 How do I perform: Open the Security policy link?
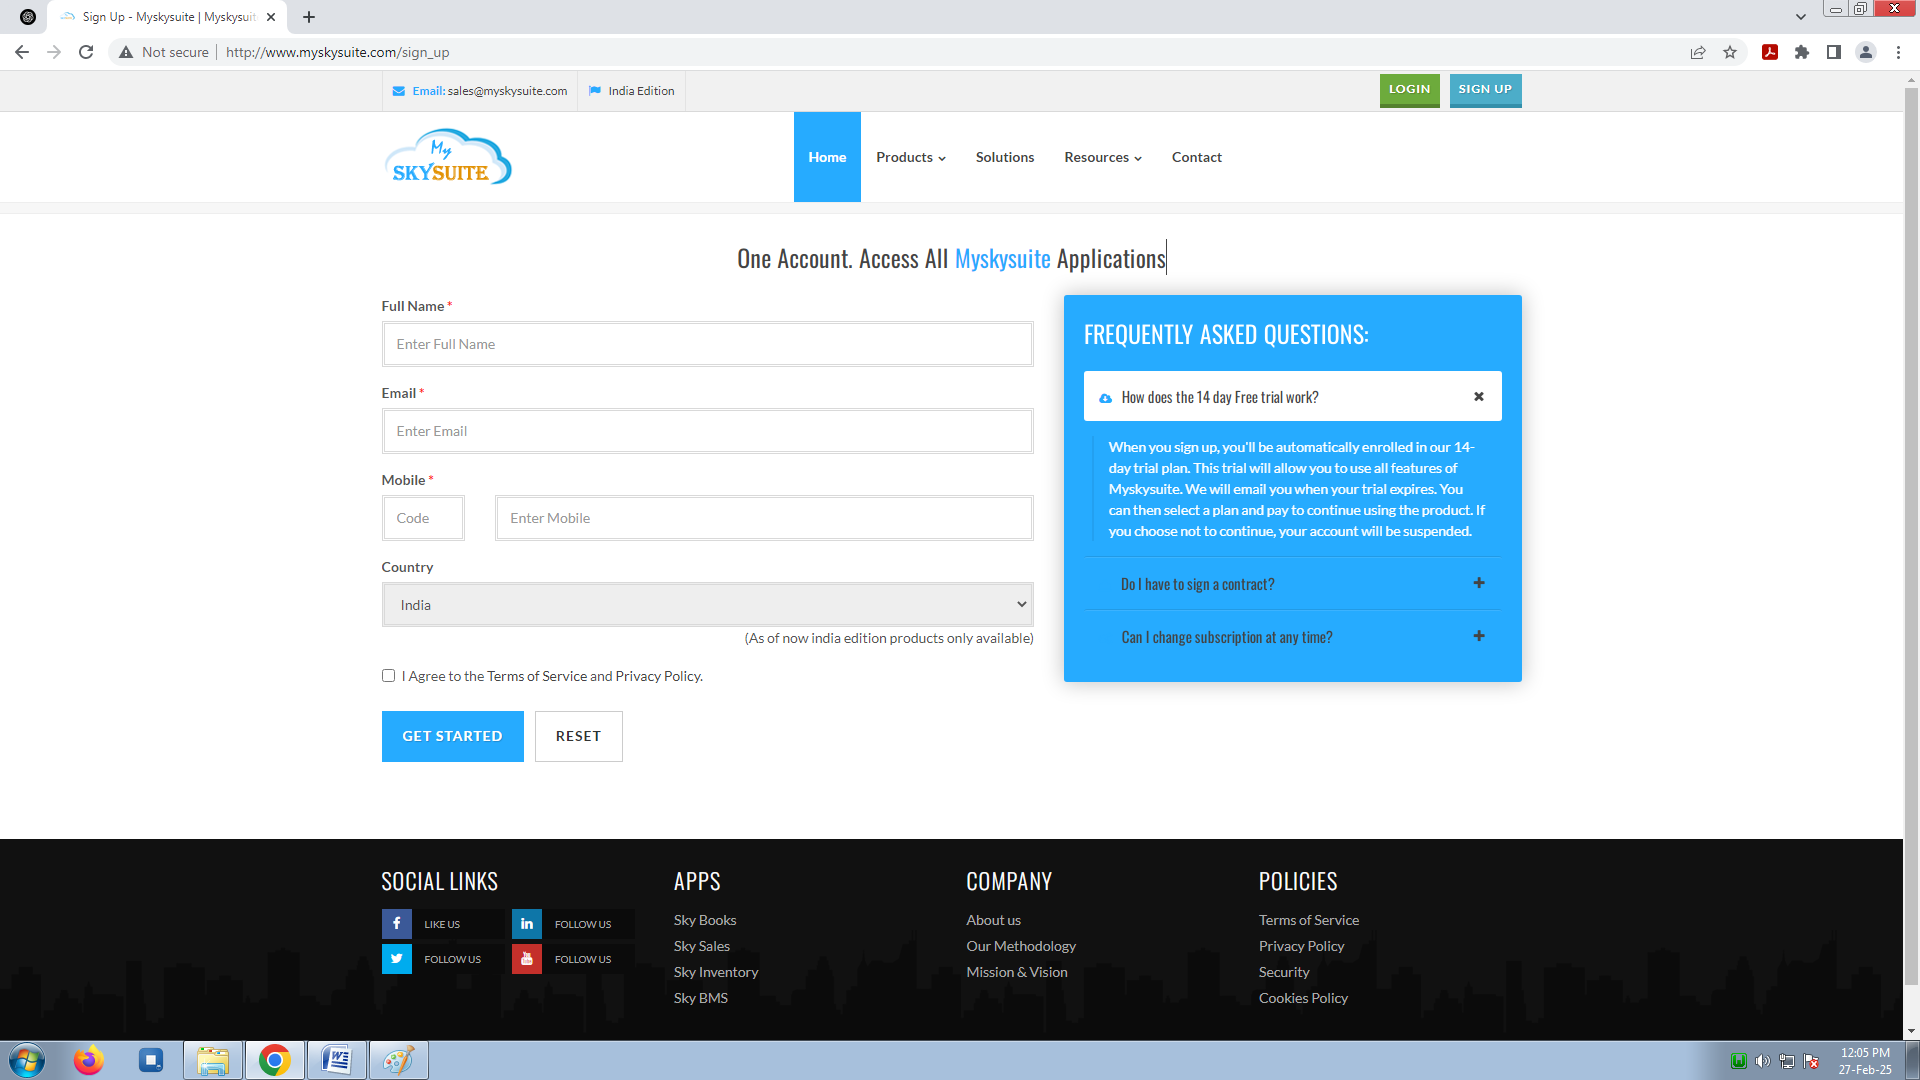tap(1284, 972)
